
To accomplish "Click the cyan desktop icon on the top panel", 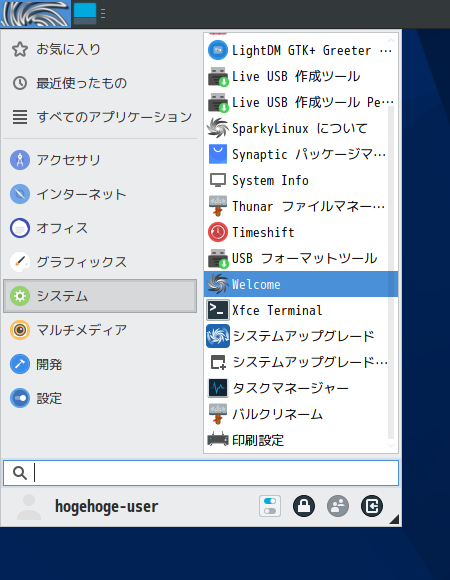I will 85,14.
